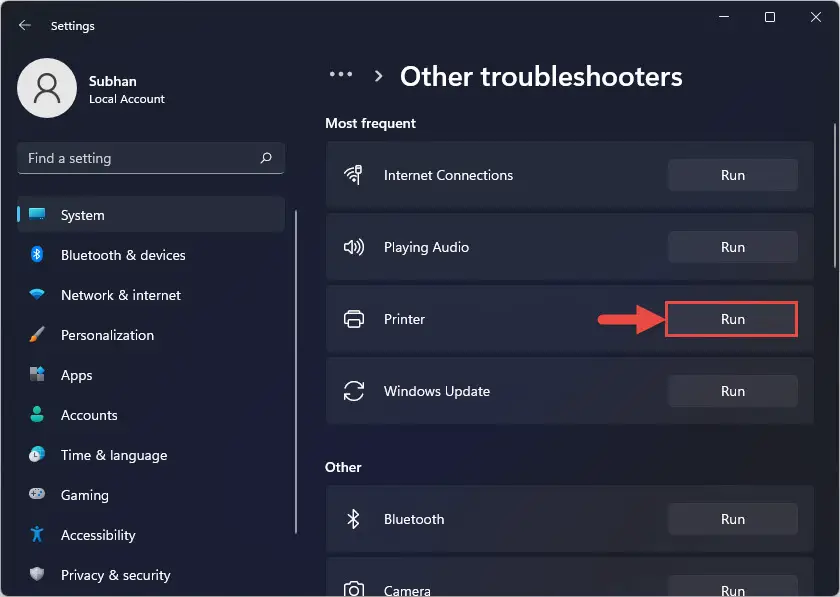Focus the Find a setting search box
840x597 pixels.
[x=140, y=158]
